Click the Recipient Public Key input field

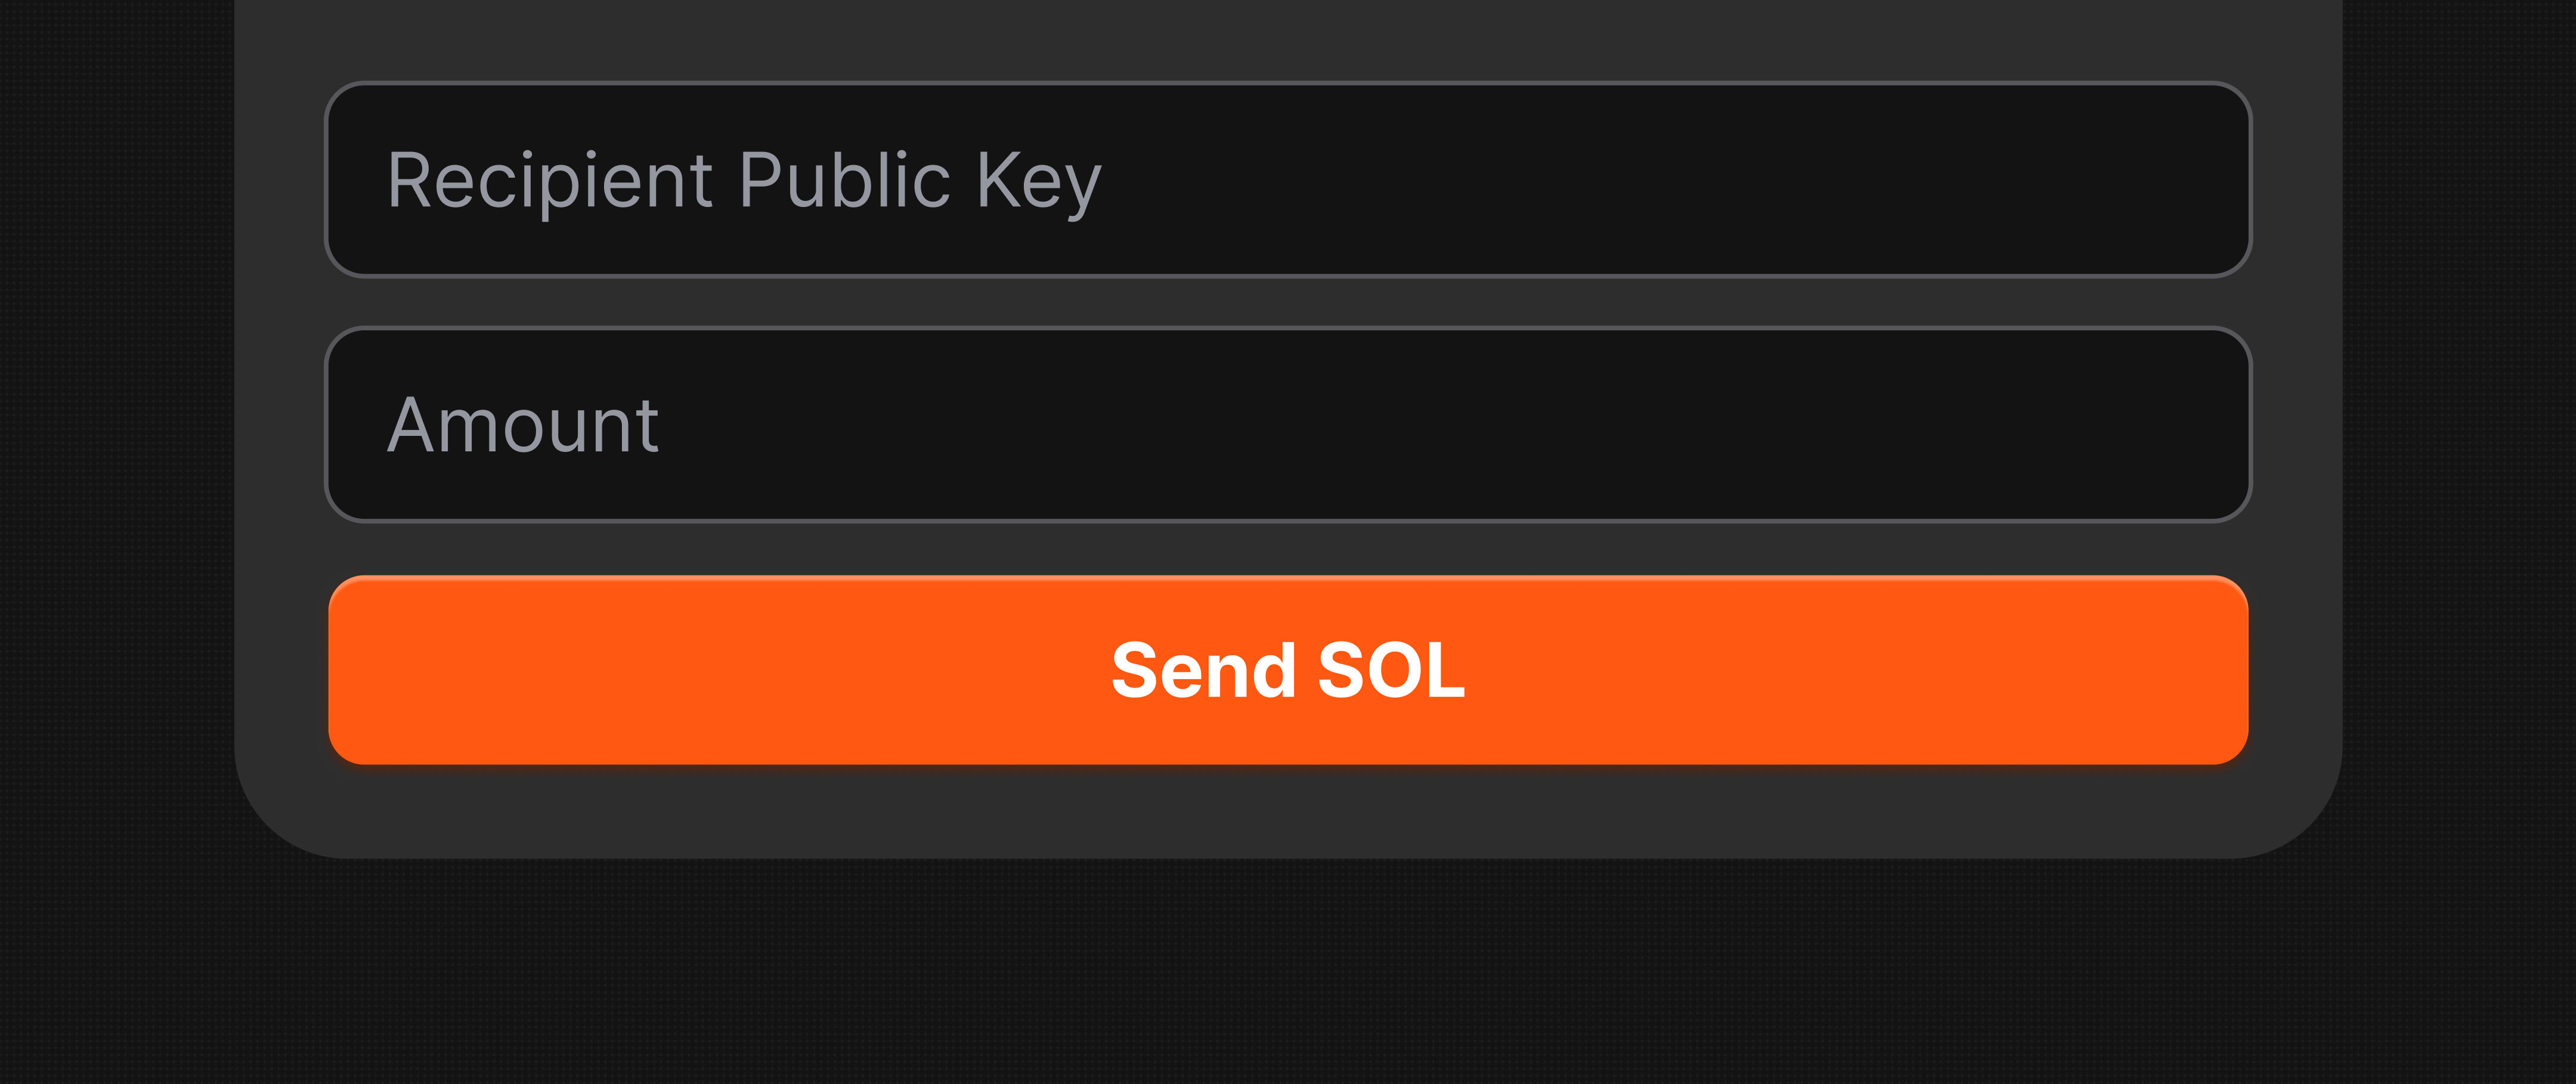click(x=1288, y=179)
